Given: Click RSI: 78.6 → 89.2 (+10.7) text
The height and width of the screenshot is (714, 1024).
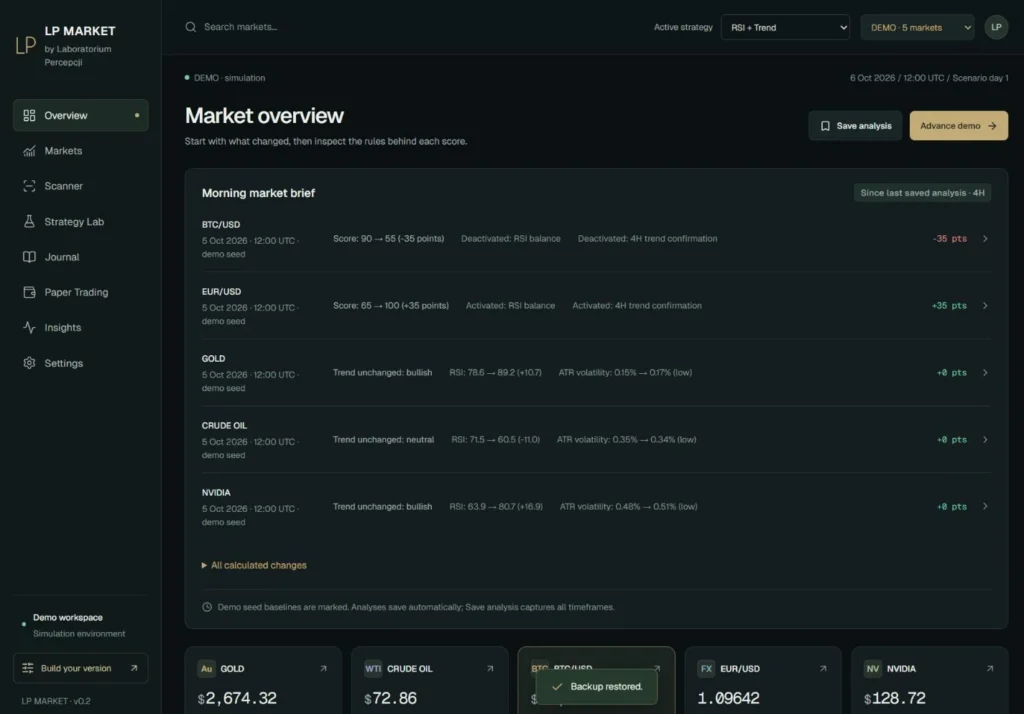Looking at the screenshot, I should (x=495, y=372).
